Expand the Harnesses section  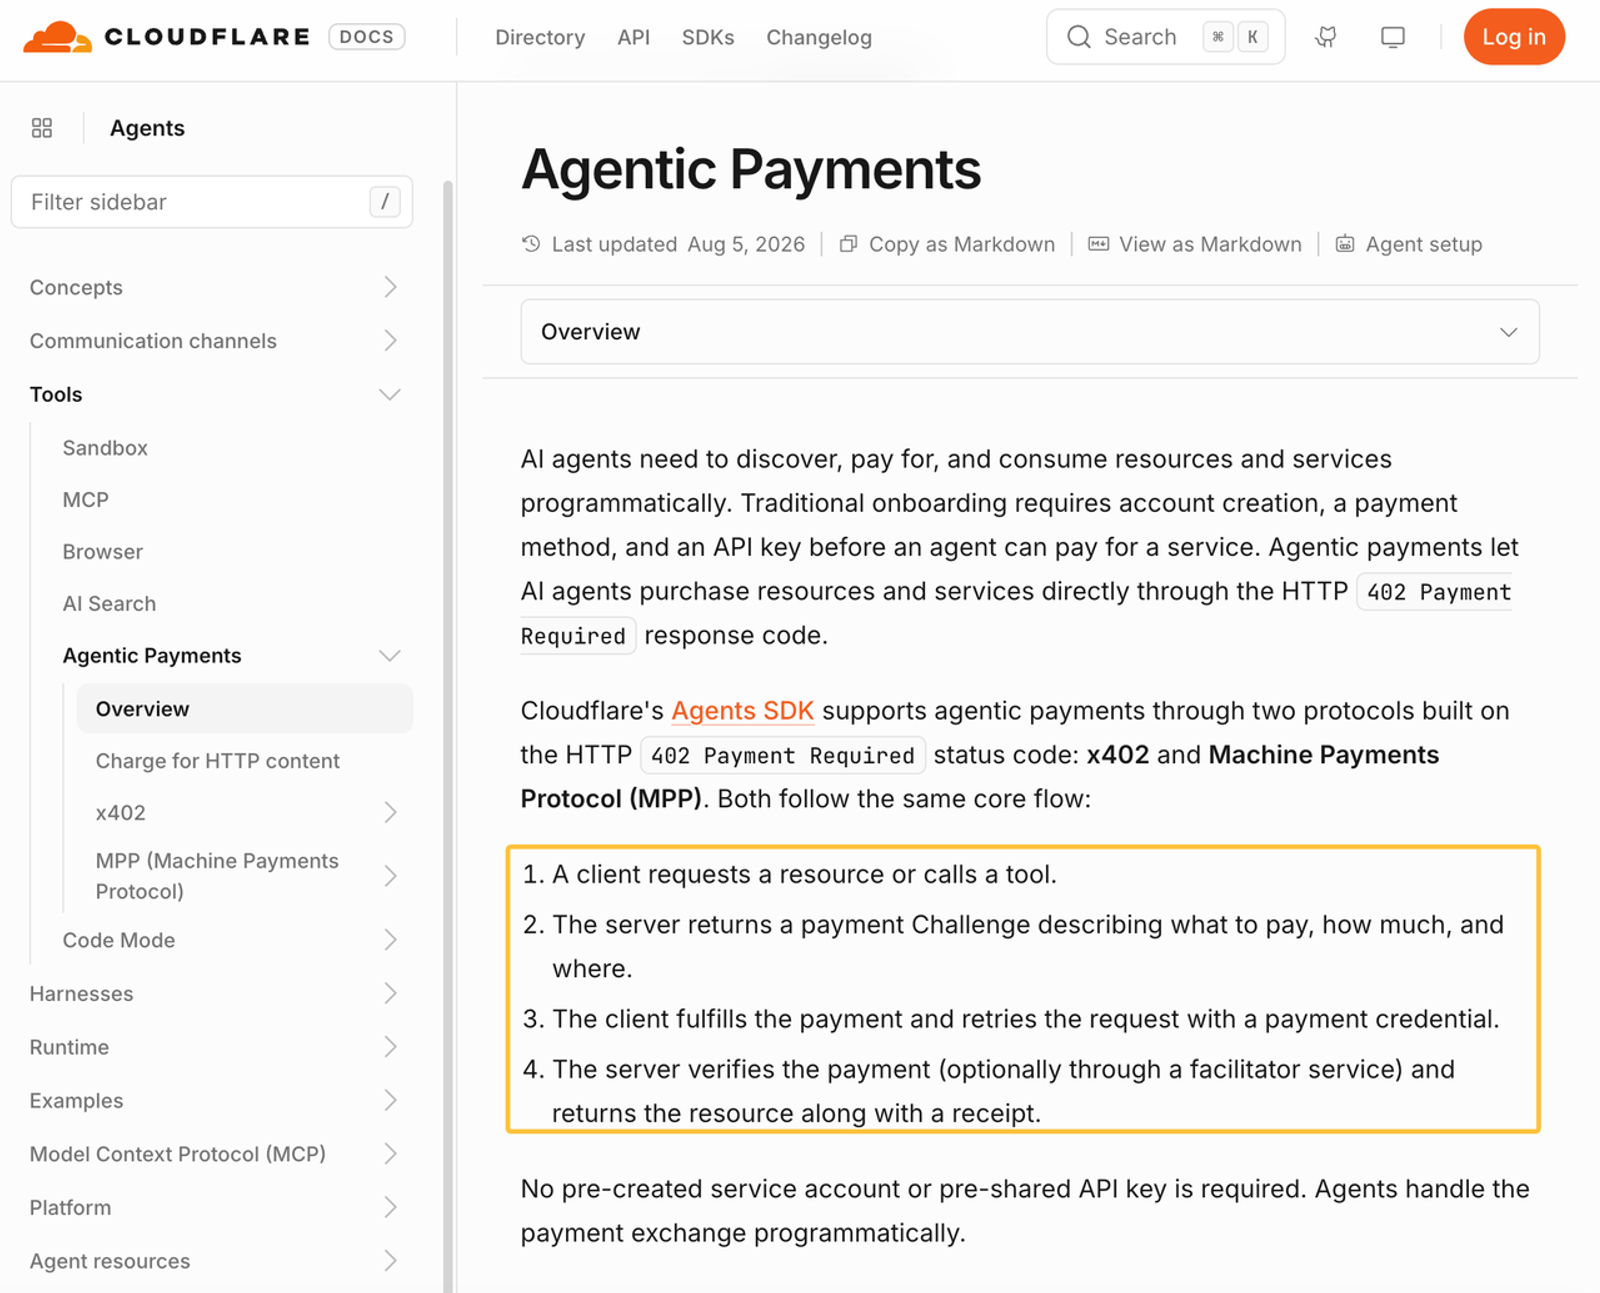[x=214, y=994]
